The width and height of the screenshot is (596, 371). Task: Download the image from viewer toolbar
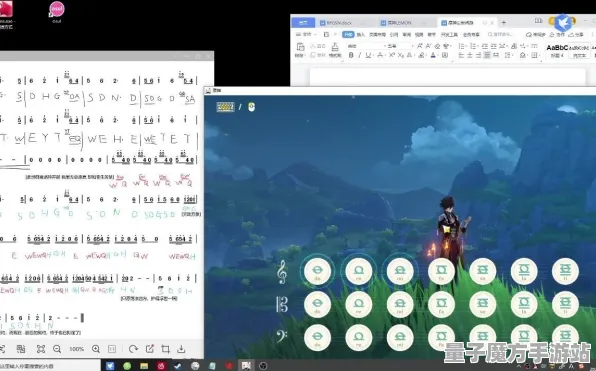click(x=182, y=349)
